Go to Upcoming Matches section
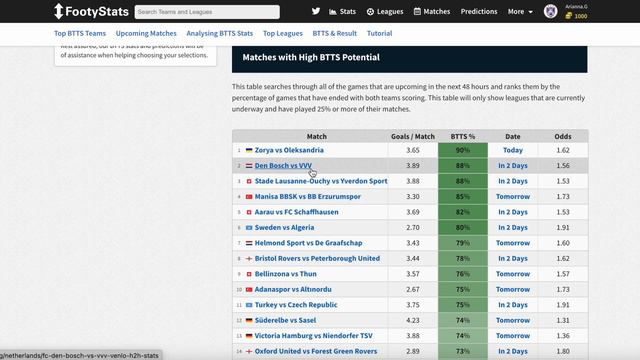 (146, 33)
